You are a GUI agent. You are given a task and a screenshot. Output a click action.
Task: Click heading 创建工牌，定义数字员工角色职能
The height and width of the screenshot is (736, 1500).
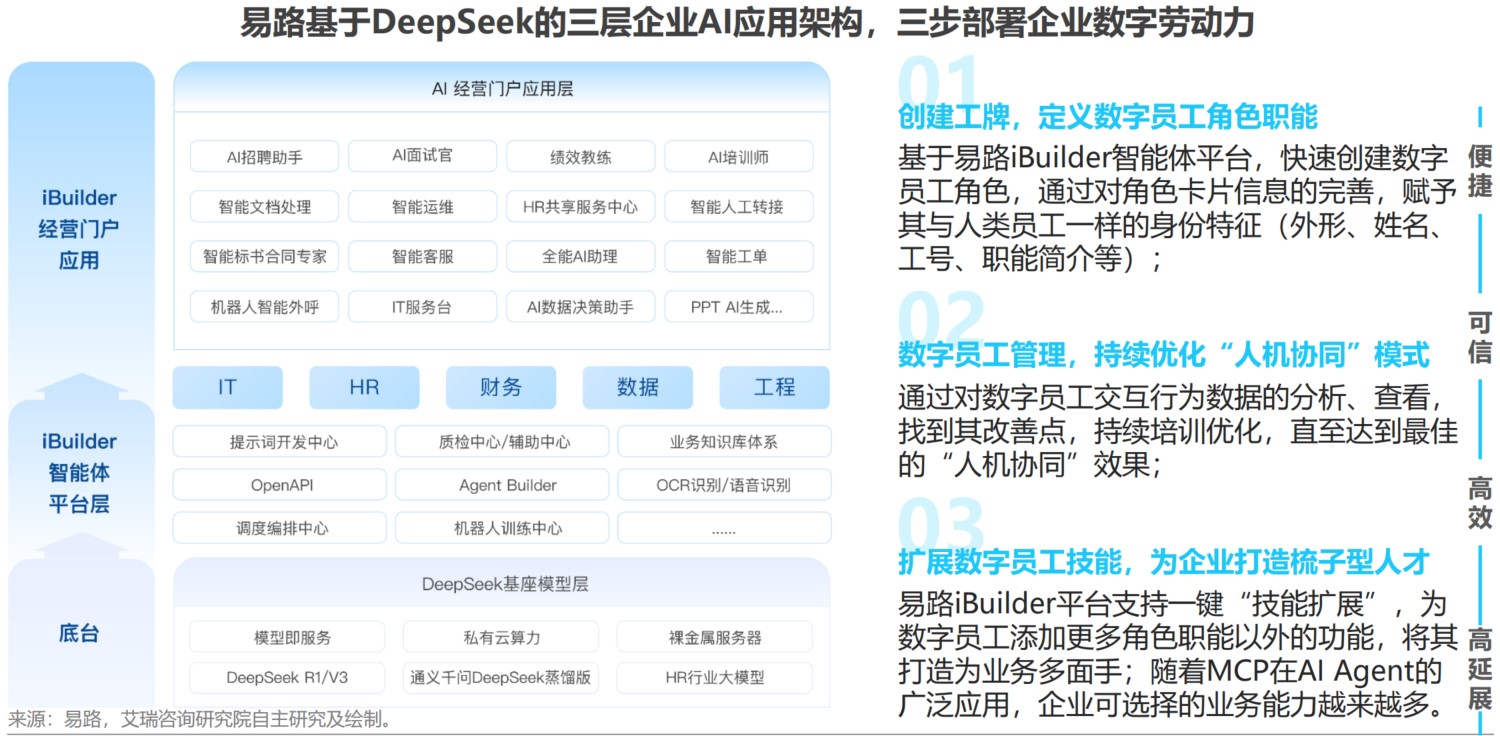click(1108, 117)
